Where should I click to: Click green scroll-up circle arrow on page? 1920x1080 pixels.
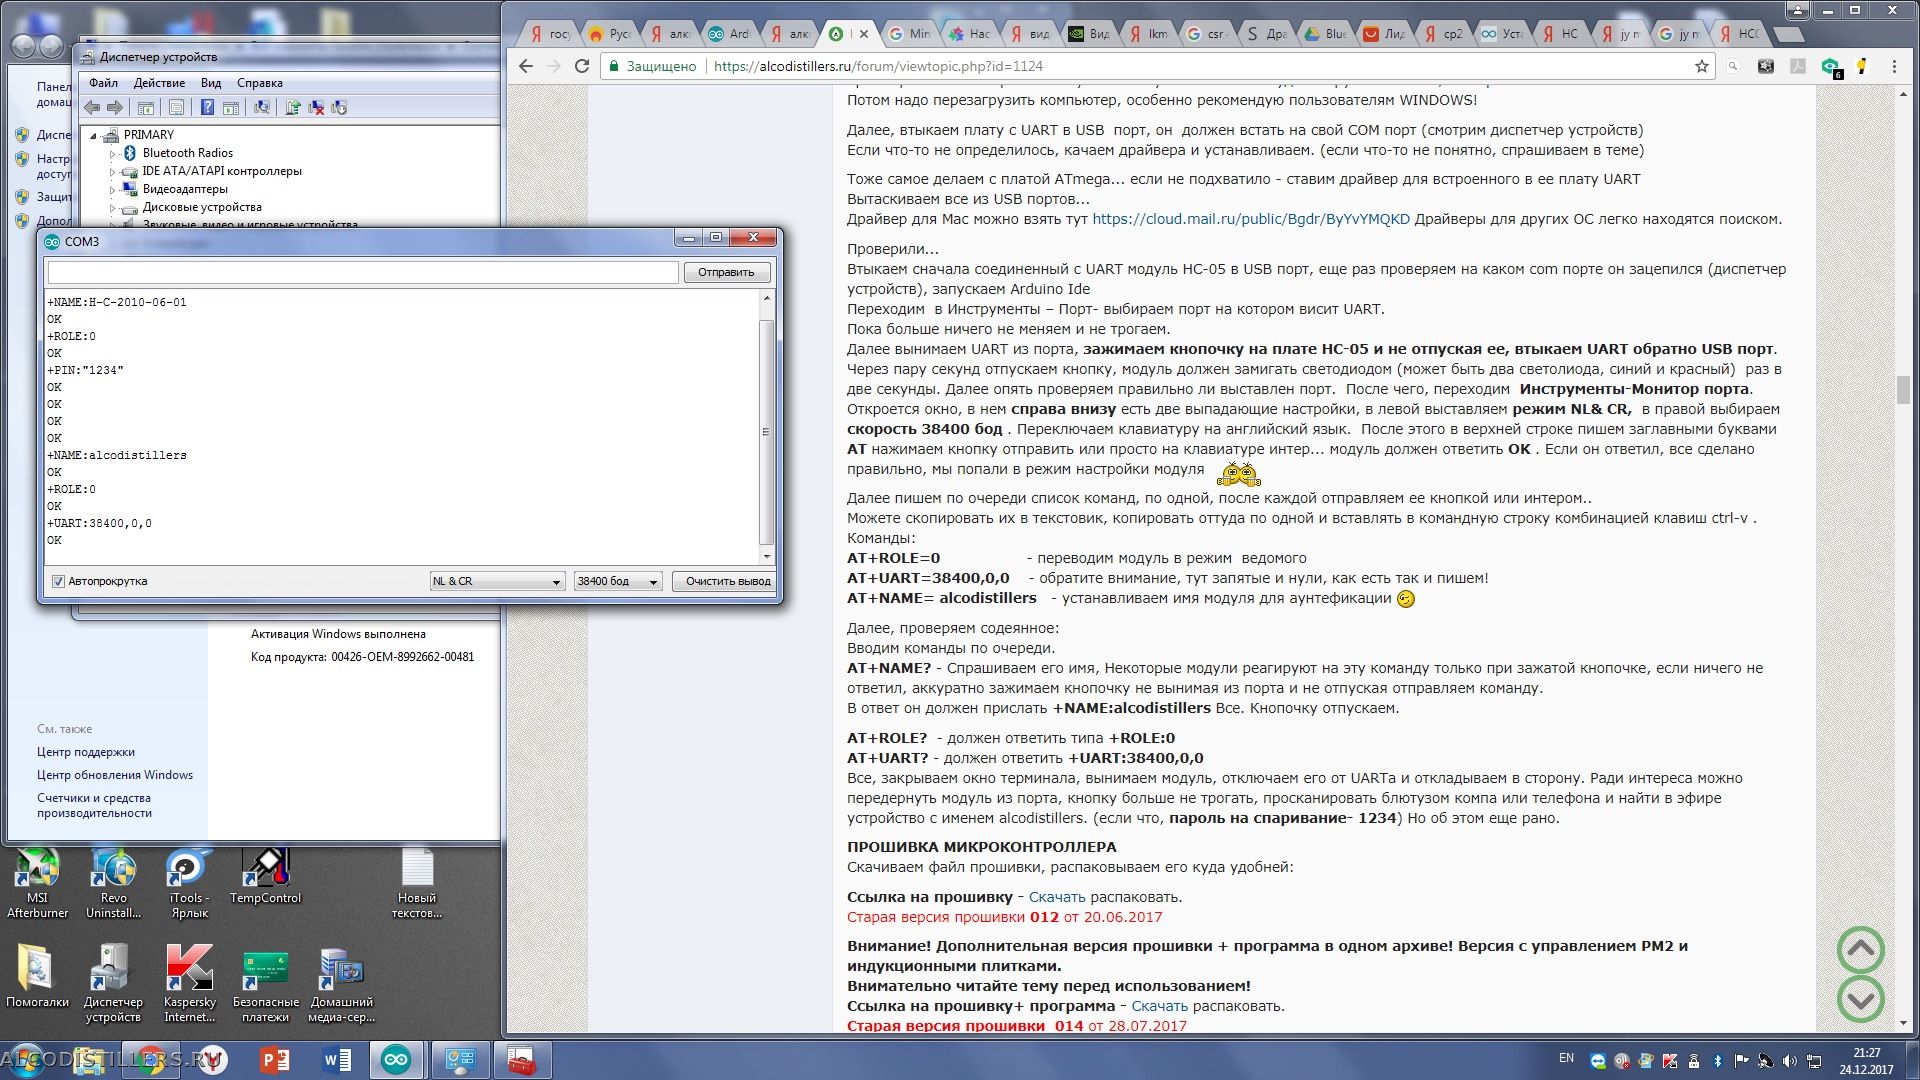pyautogui.click(x=1861, y=950)
